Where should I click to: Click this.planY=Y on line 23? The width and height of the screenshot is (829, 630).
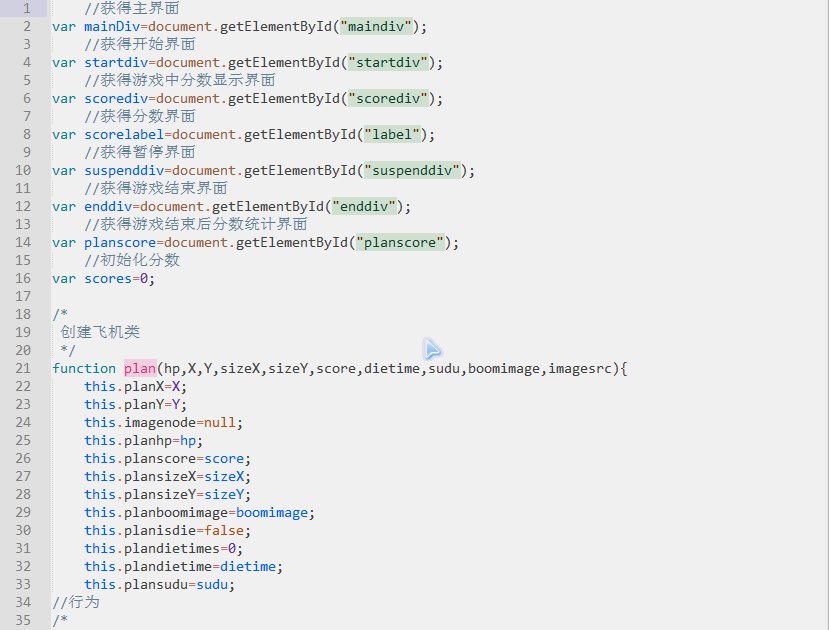[133, 404]
